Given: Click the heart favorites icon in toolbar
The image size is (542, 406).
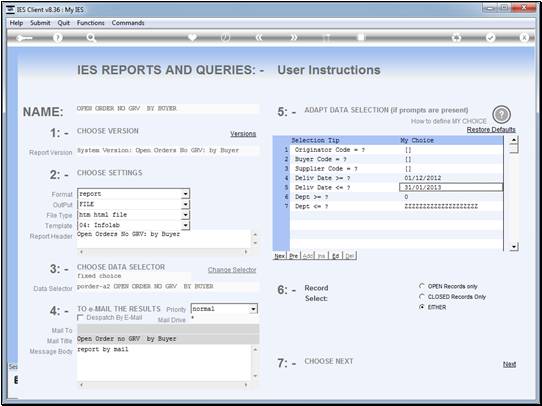Looking at the screenshot, I should pyautogui.click(x=192, y=37).
